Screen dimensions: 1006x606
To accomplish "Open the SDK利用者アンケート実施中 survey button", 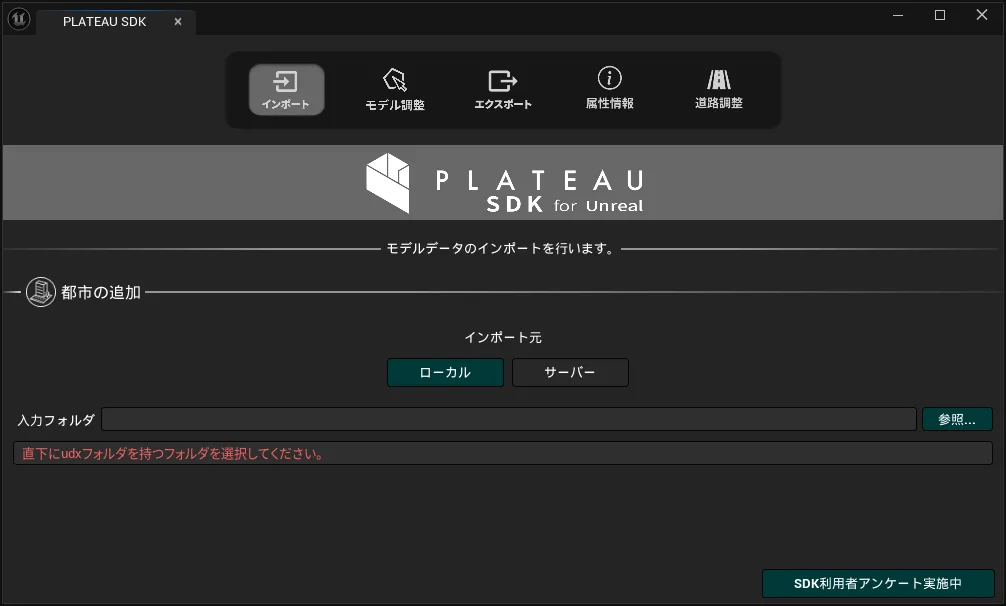I will 878,584.
